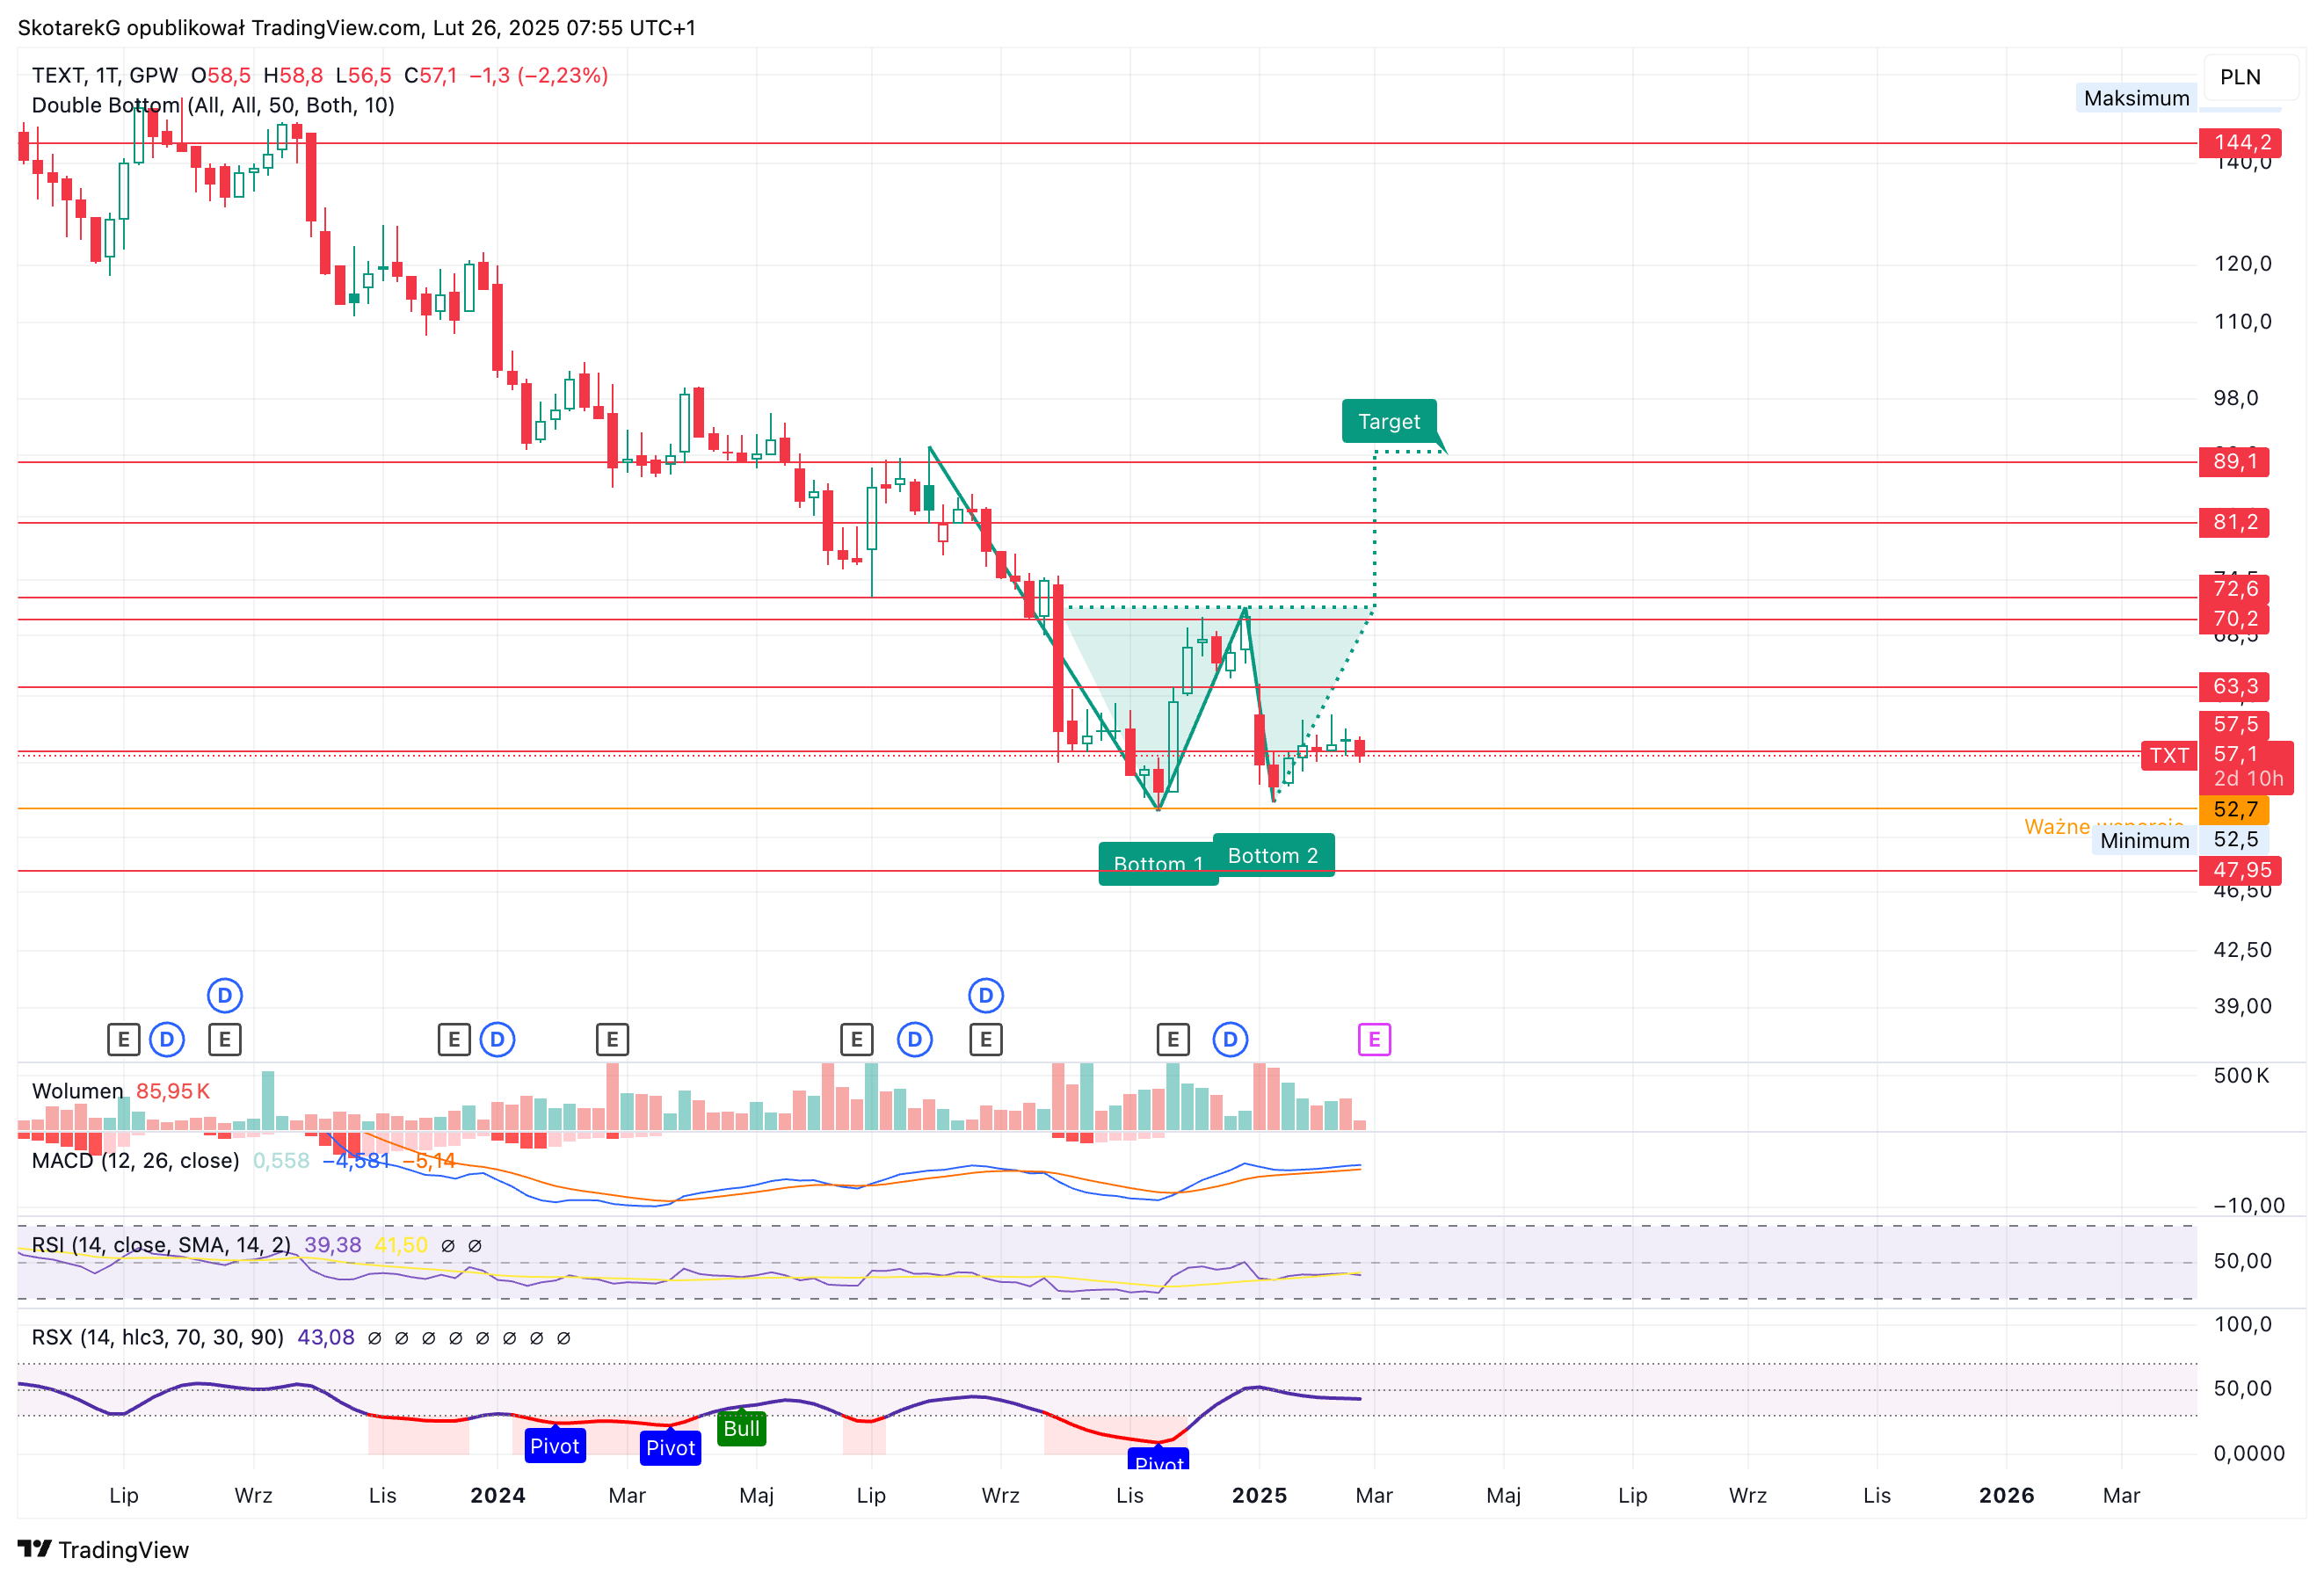The width and height of the screenshot is (2324, 1580).
Task: Click the TradingView logo at the bottom left
Action: point(104,1549)
